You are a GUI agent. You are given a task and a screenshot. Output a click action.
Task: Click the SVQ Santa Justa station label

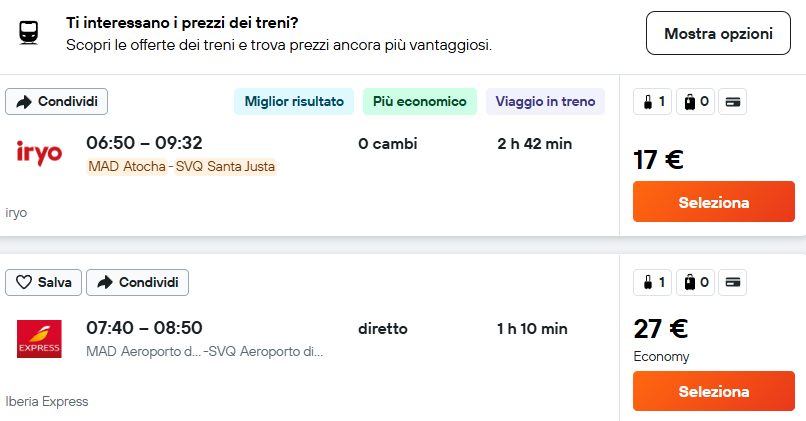(225, 167)
